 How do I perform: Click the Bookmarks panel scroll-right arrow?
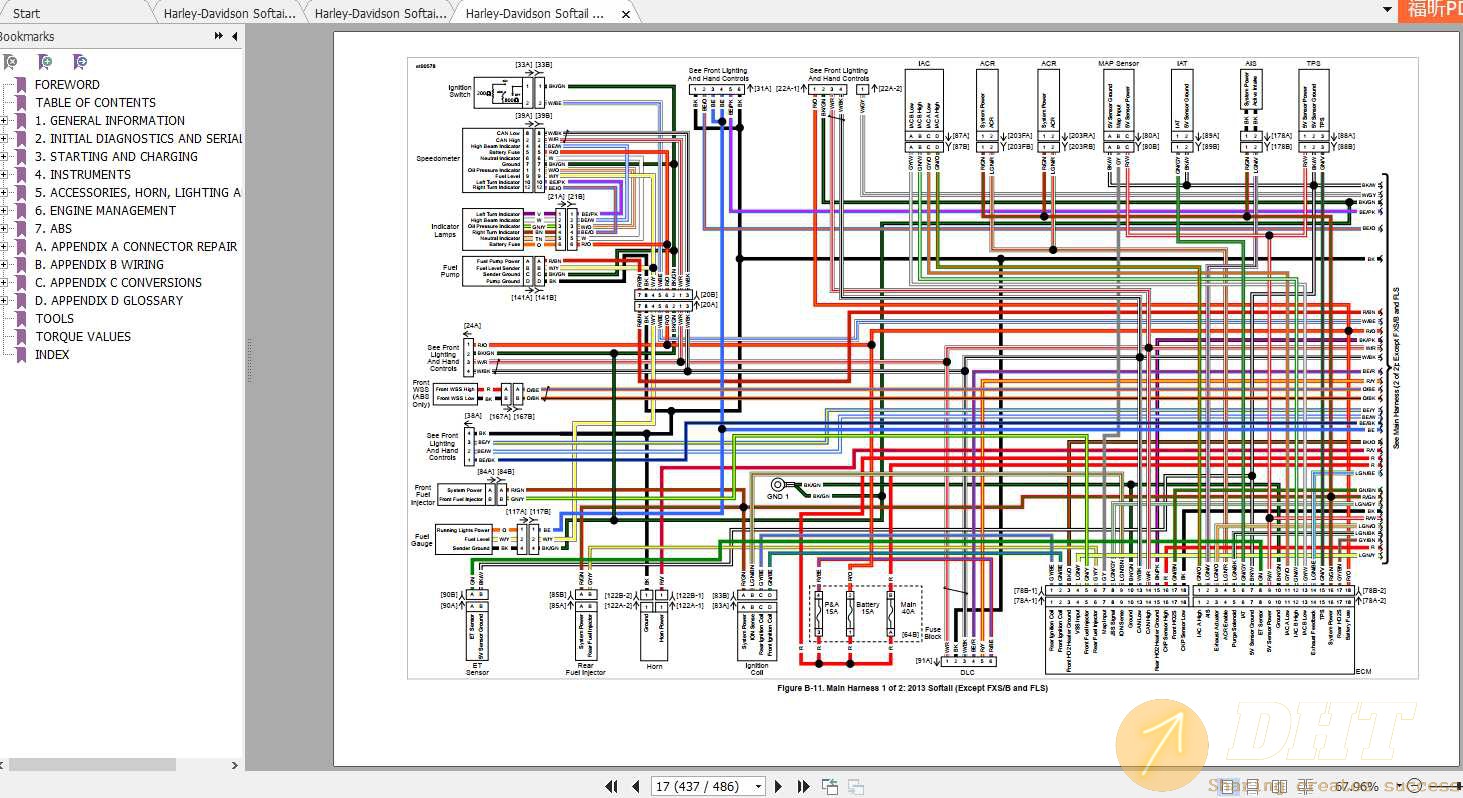[x=235, y=765]
